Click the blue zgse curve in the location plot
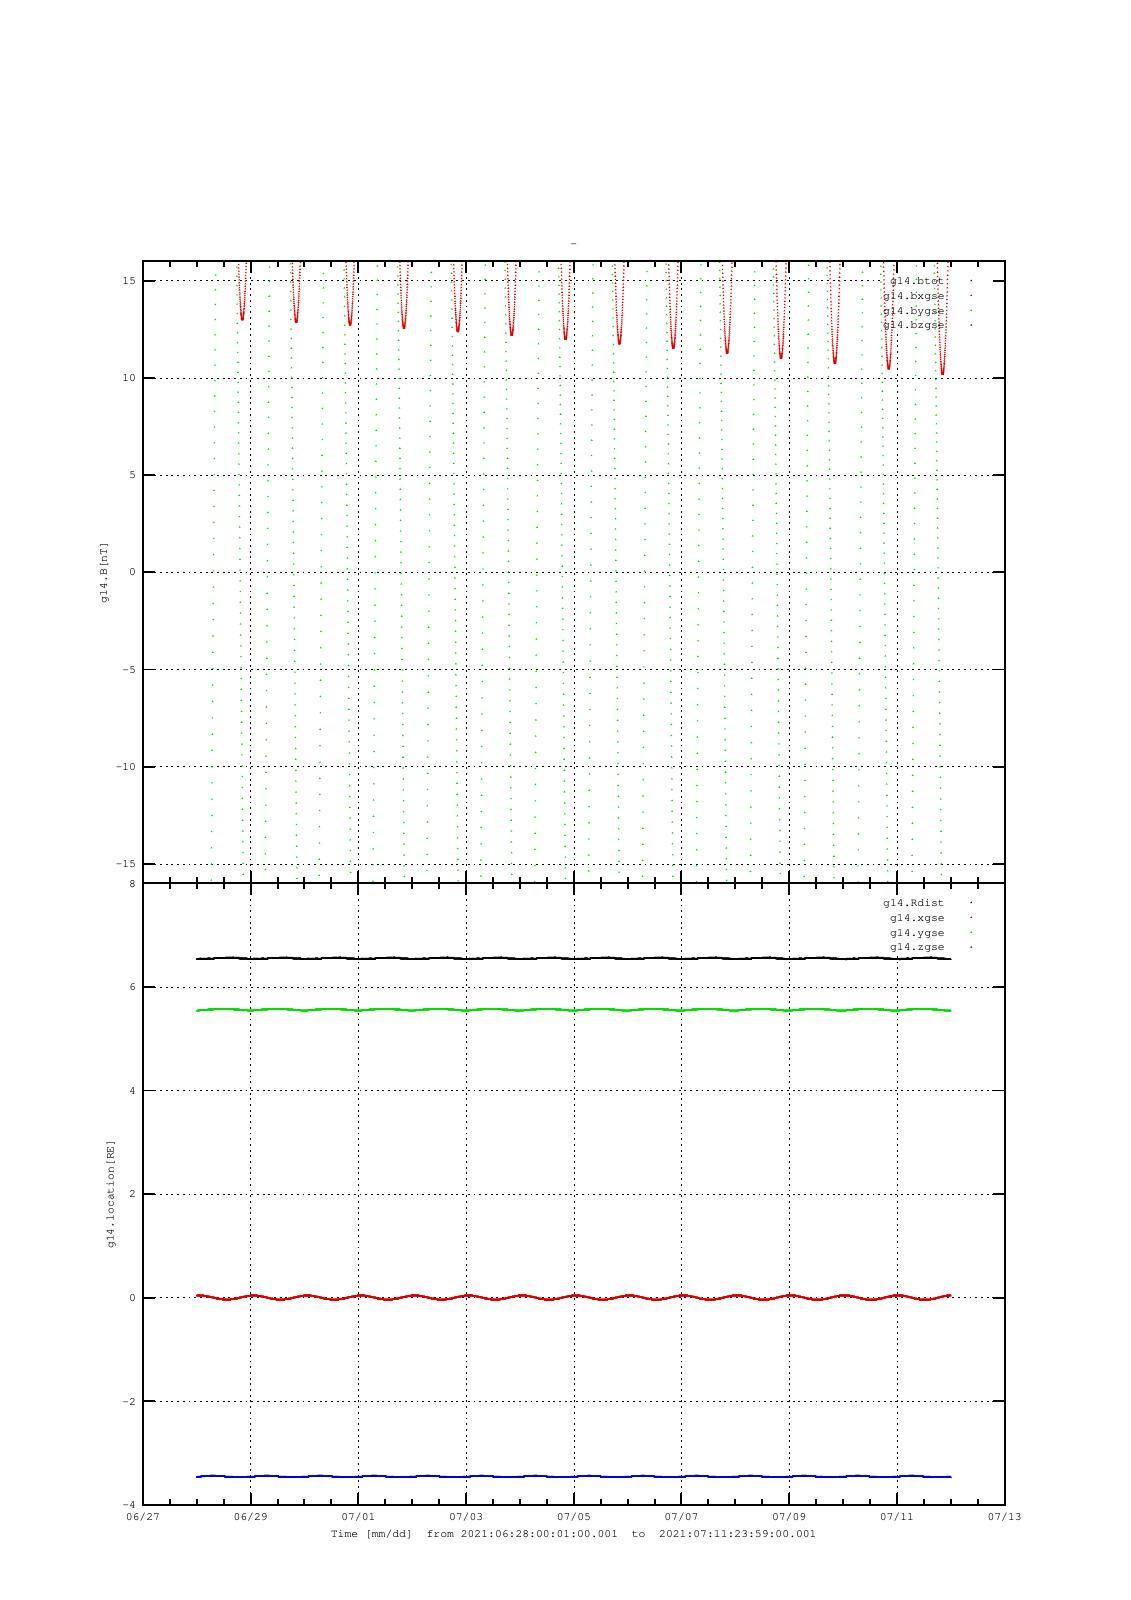 [574, 1476]
